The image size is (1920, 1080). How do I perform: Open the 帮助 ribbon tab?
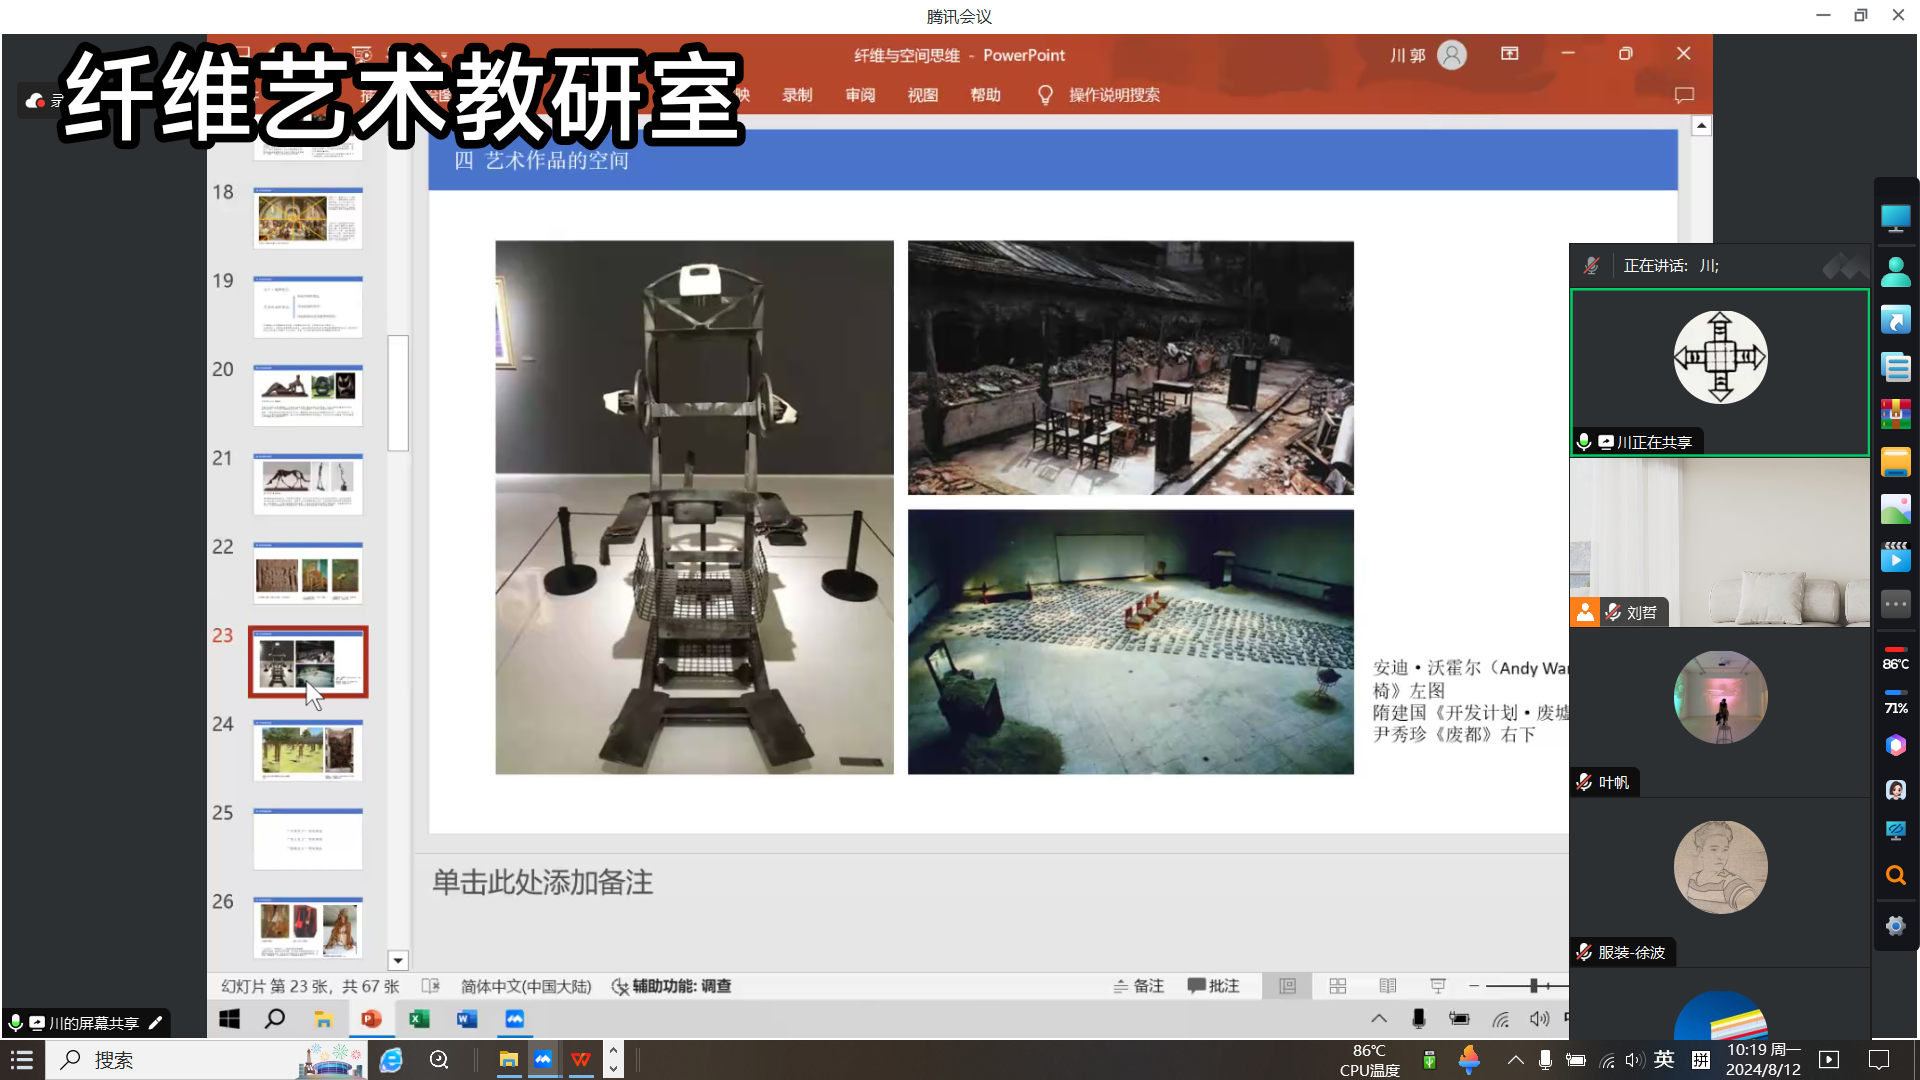pos(985,95)
